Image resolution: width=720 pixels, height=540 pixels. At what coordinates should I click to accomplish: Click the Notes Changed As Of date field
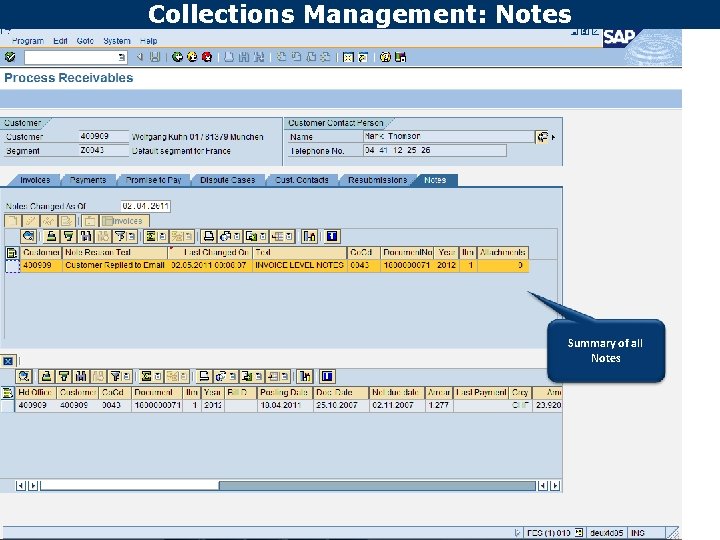point(146,206)
